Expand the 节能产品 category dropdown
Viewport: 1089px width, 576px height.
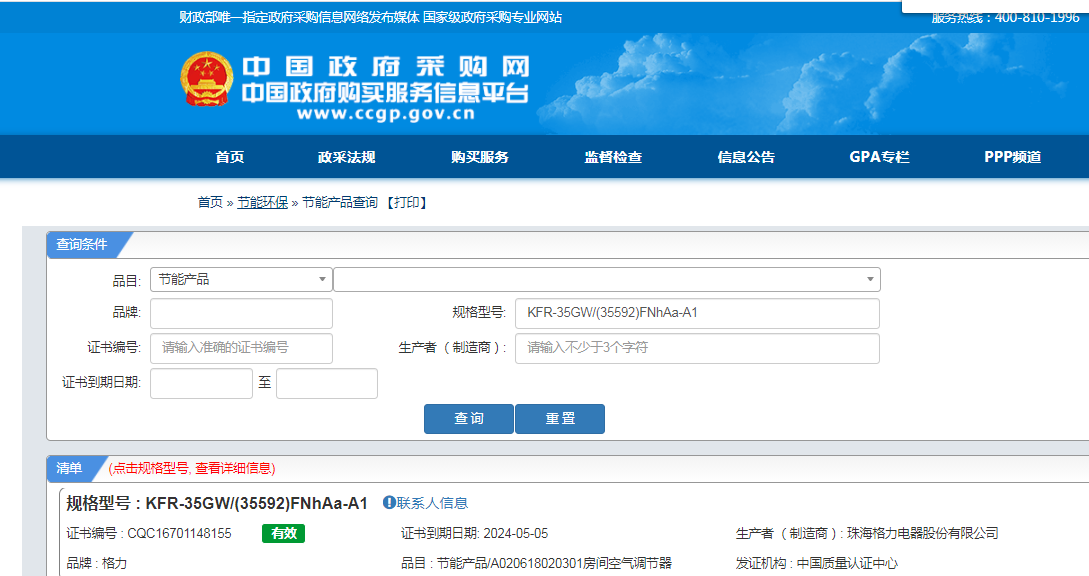pos(241,279)
